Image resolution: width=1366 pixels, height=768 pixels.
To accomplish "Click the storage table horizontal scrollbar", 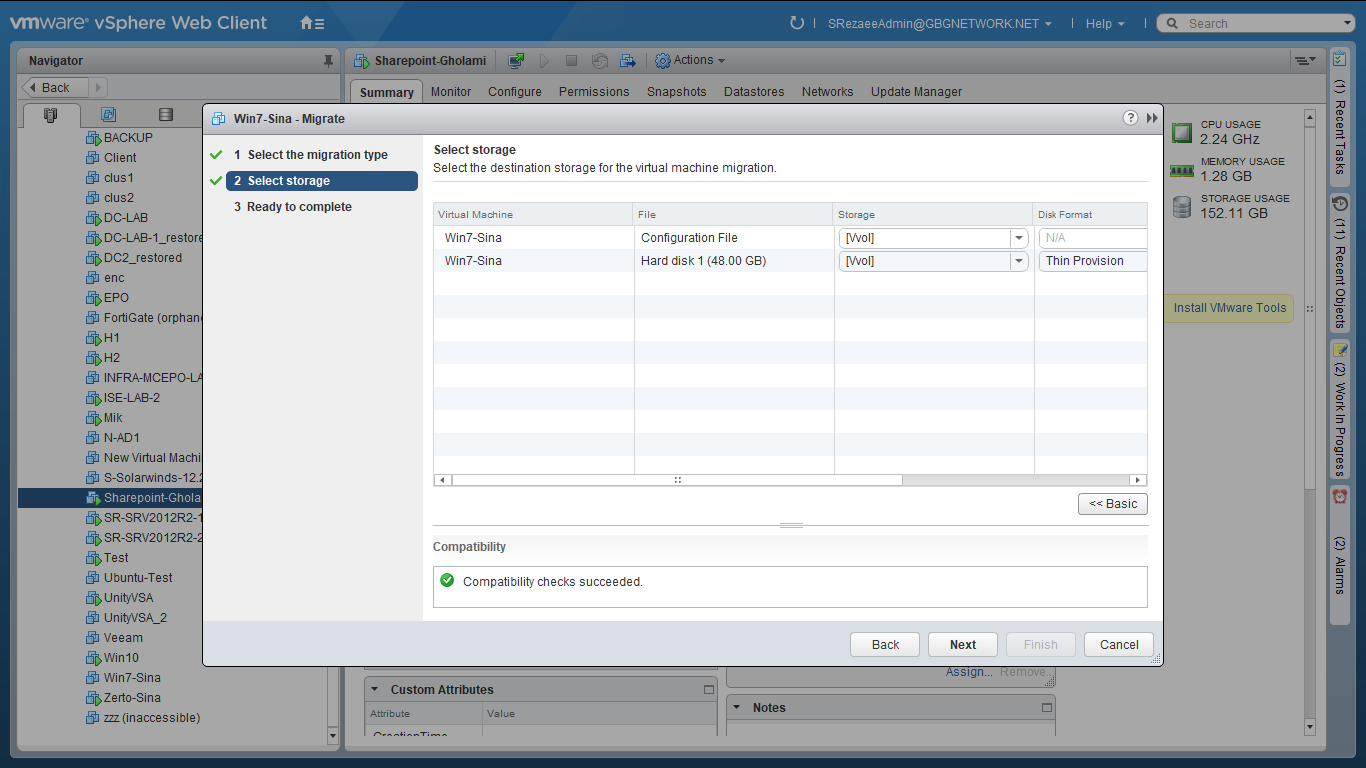I will (677, 480).
